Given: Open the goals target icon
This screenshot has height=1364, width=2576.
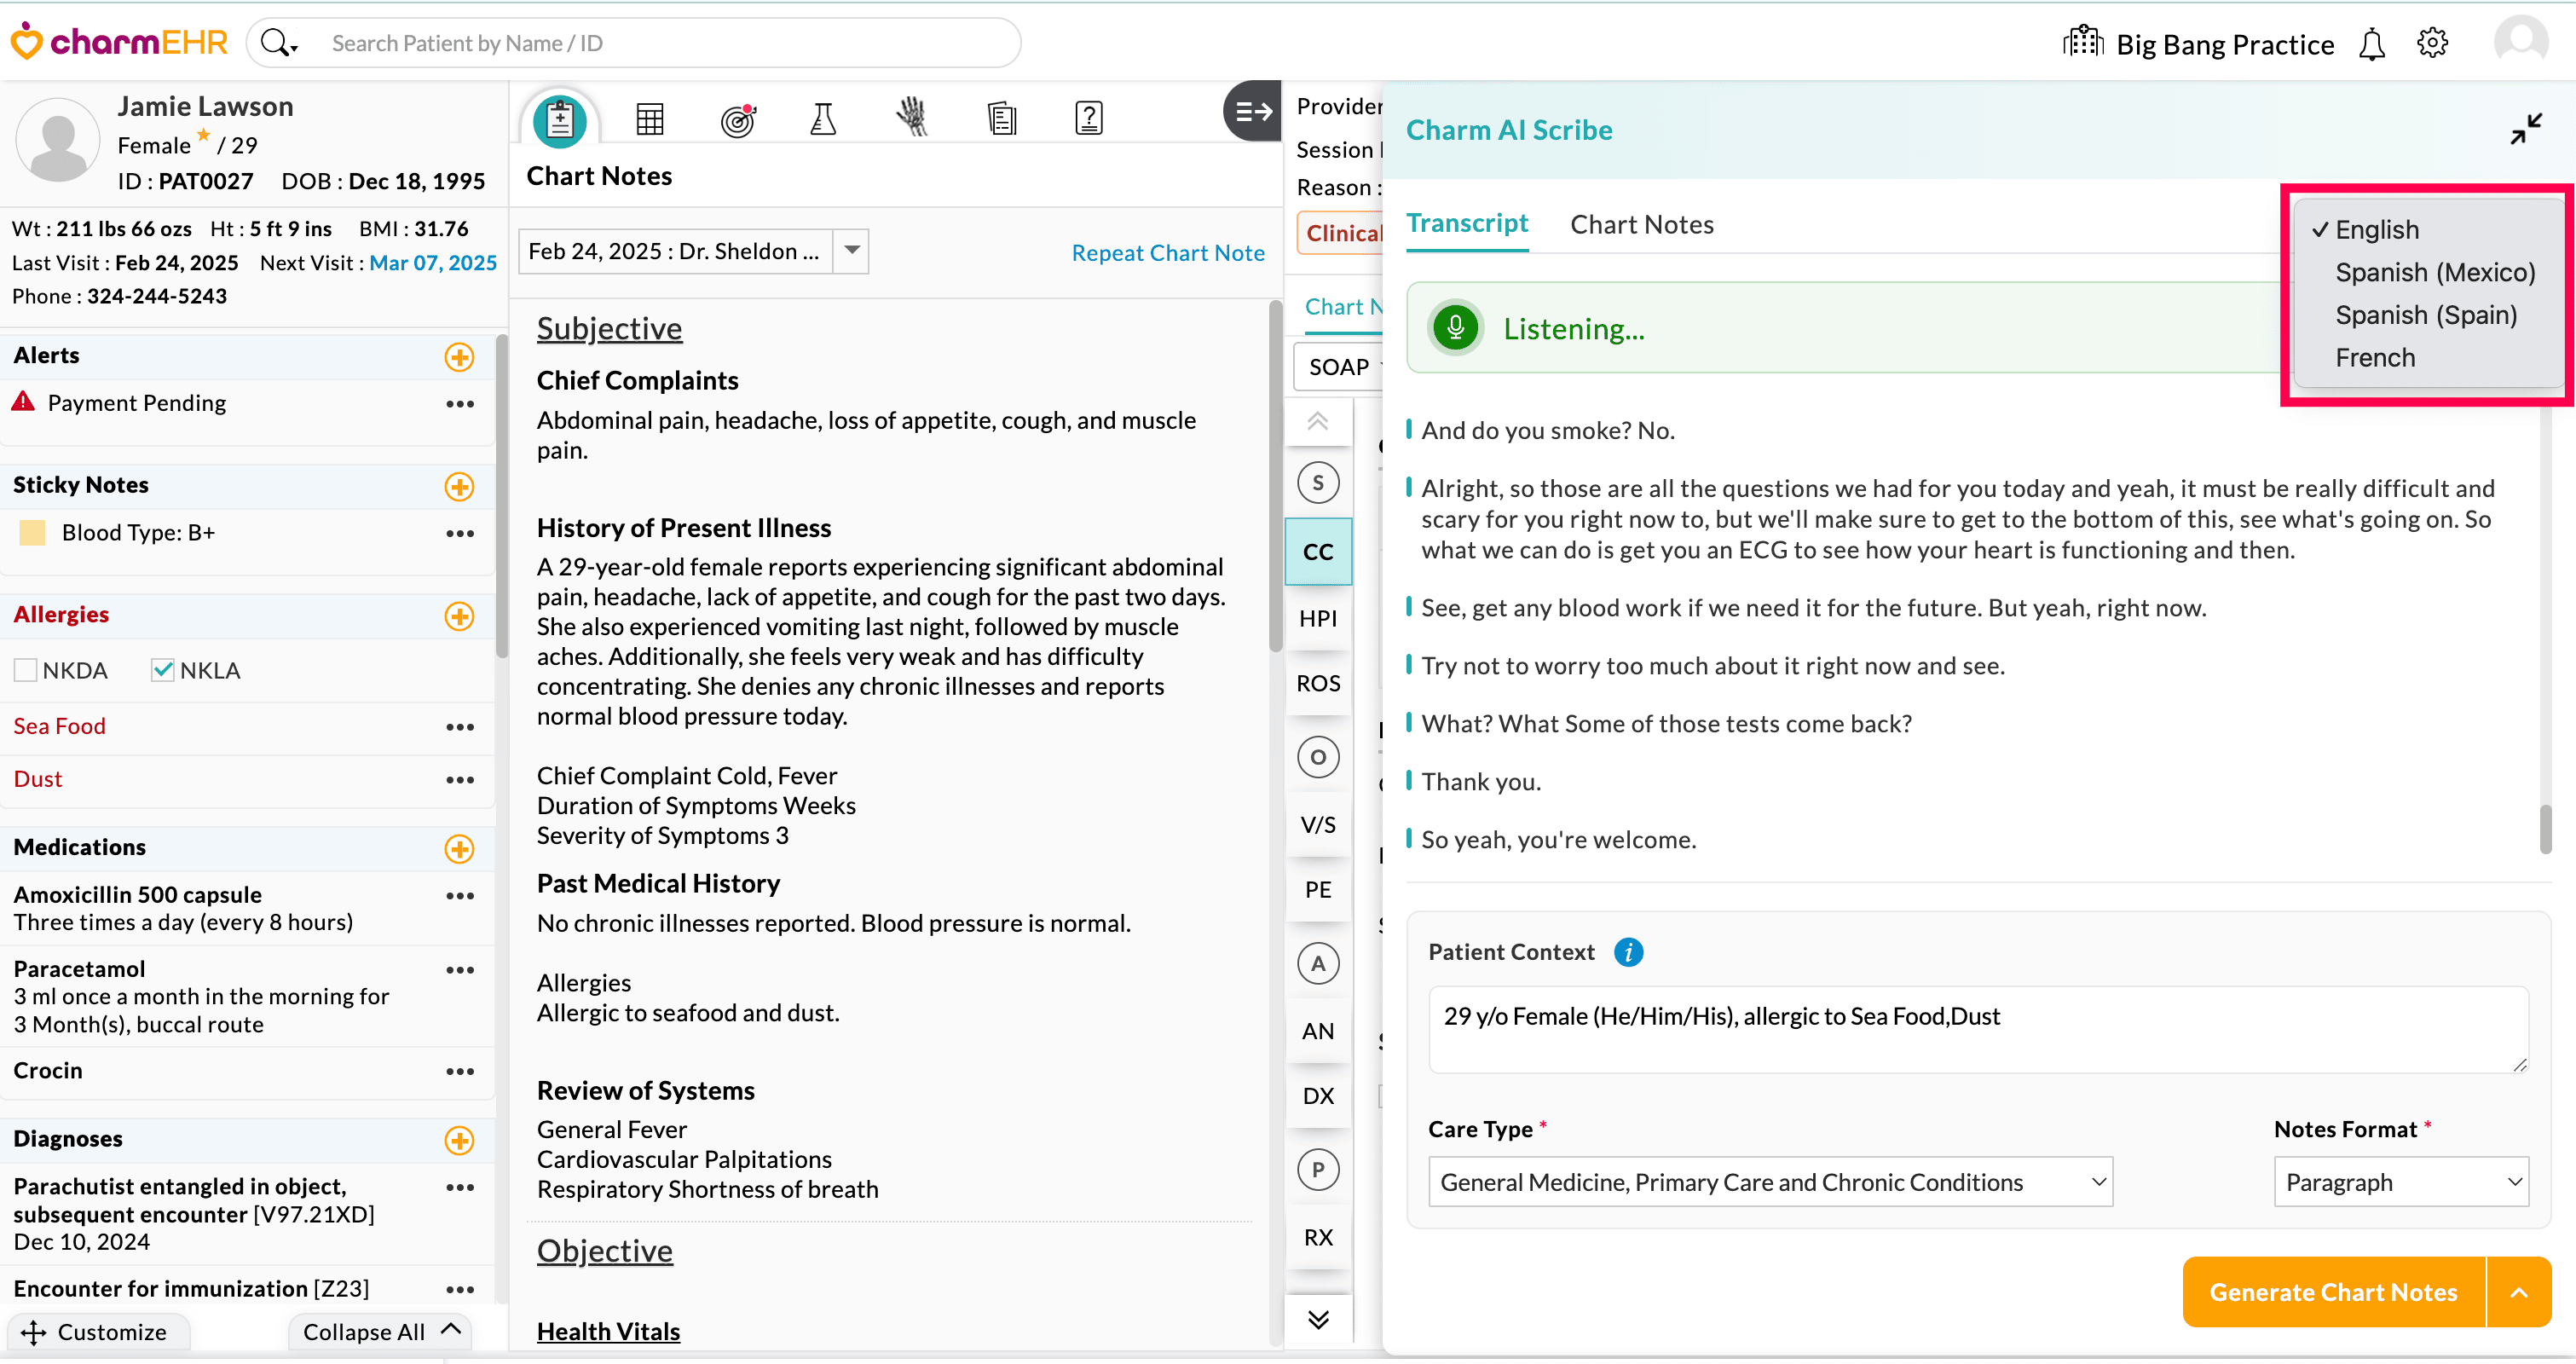Looking at the screenshot, I should point(738,119).
